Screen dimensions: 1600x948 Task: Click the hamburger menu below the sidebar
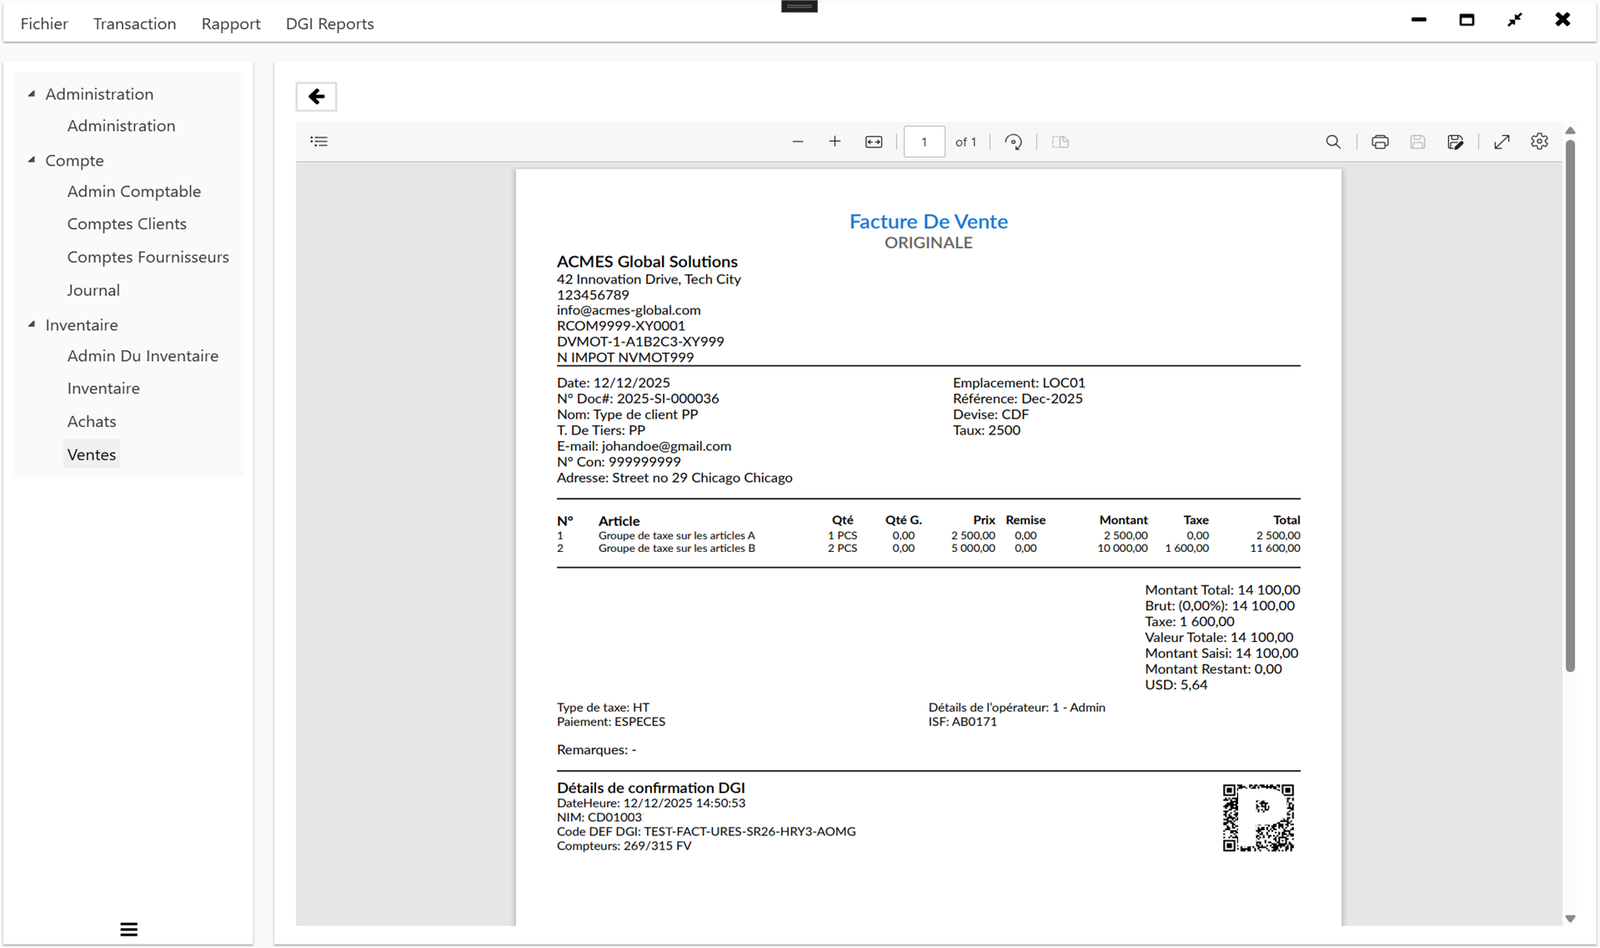[128, 929]
